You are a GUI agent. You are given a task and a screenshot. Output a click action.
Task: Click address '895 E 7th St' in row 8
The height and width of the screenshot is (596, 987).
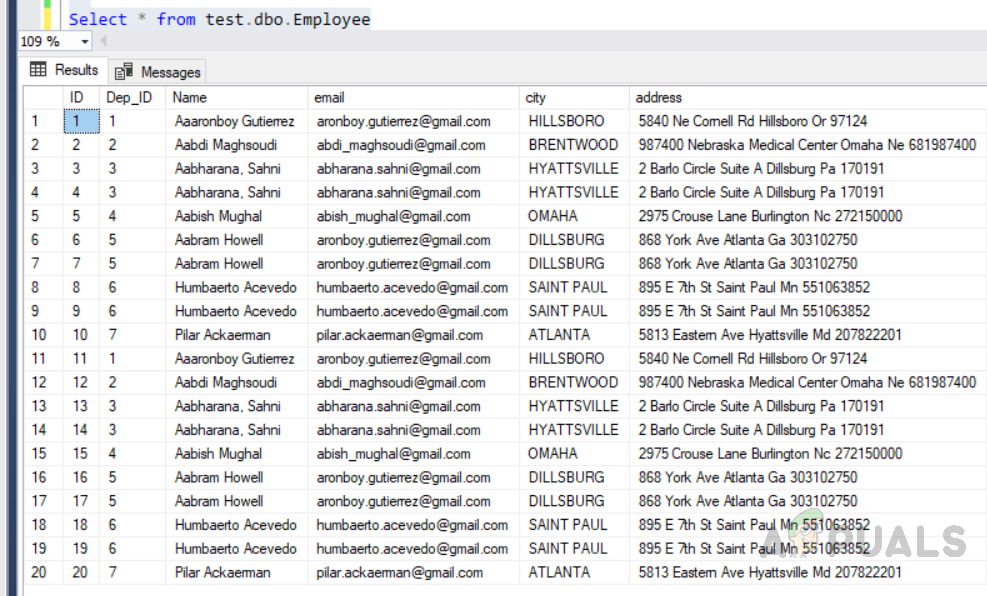pos(675,287)
